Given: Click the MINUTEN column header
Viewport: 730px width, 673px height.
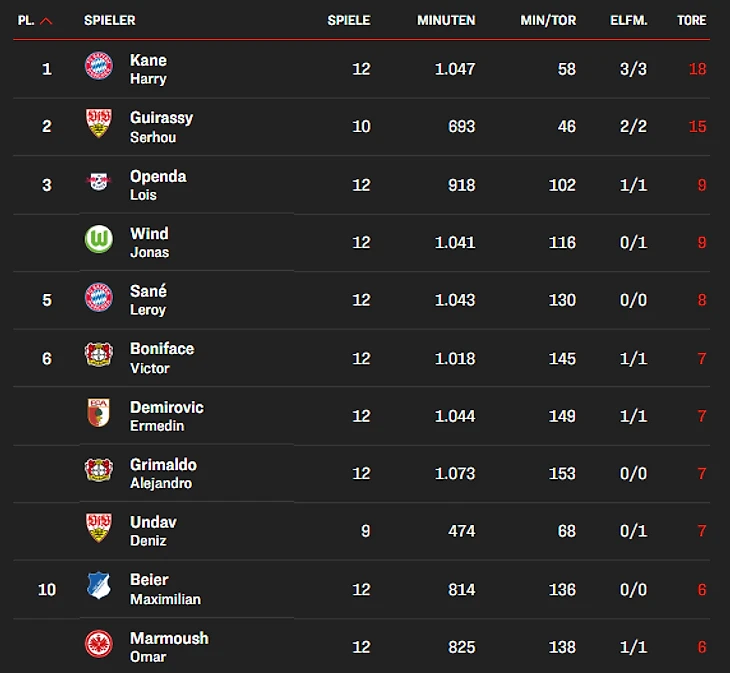Looking at the screenshot, I should (x=446, y=20).
